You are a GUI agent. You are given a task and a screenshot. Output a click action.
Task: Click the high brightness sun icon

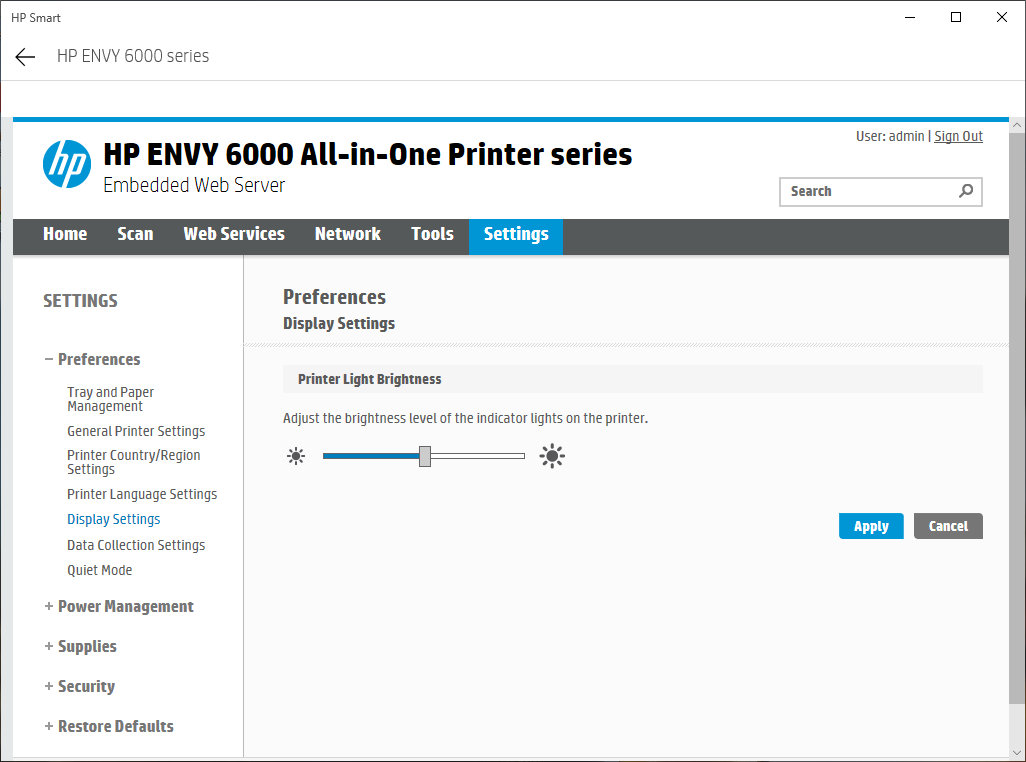point(552,456)
